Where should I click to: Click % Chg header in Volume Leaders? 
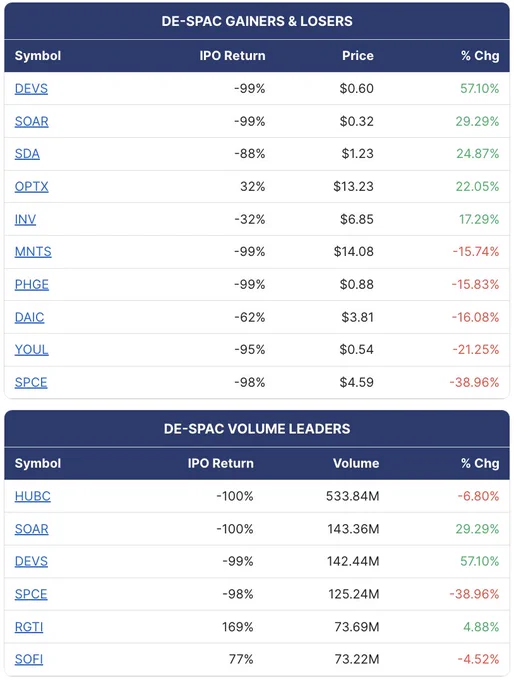480,463
